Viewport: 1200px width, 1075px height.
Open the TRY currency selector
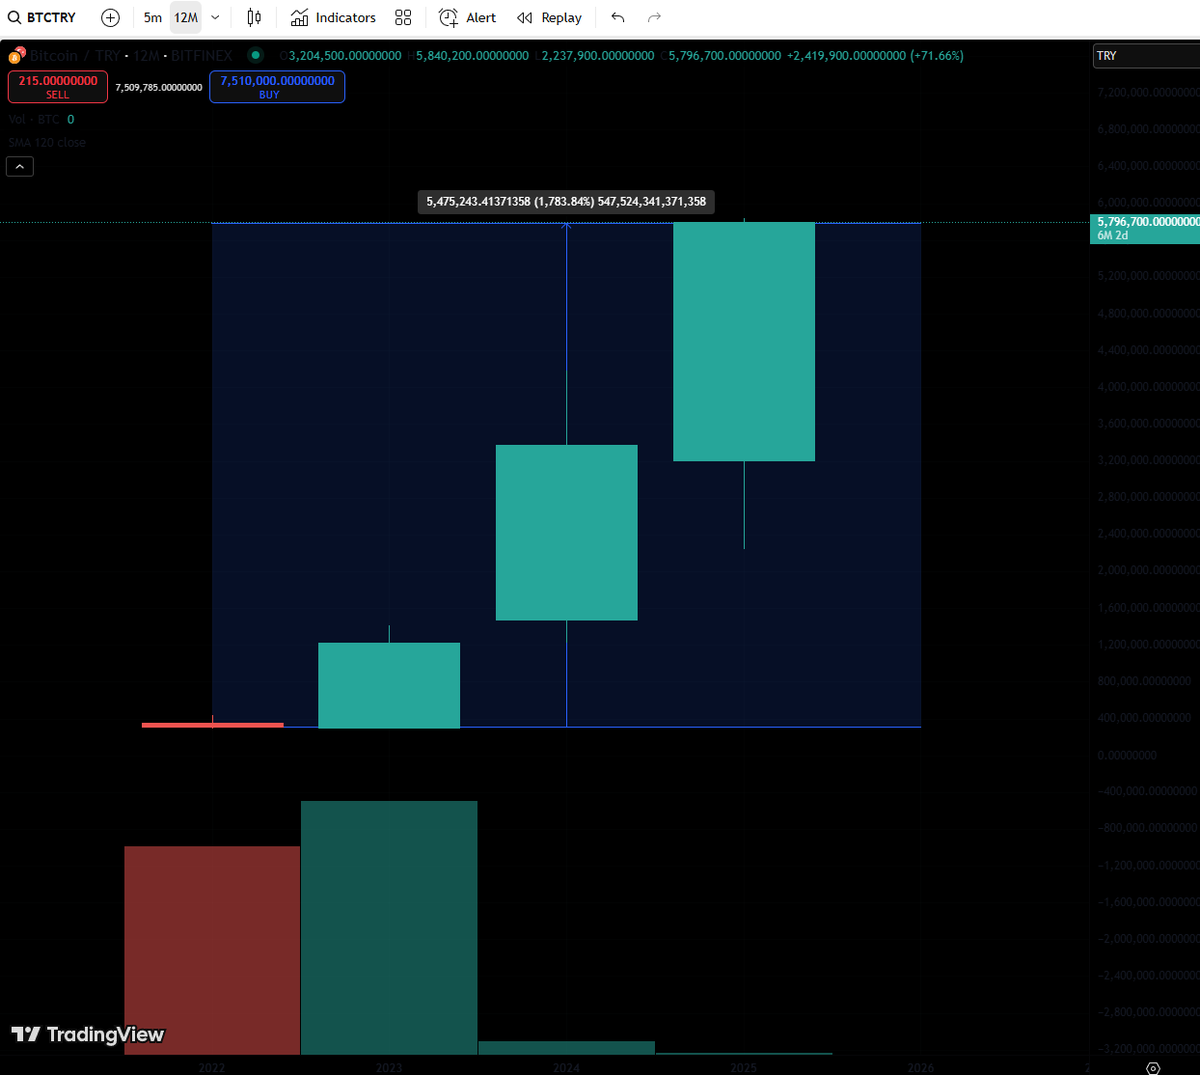point(1145,56)
